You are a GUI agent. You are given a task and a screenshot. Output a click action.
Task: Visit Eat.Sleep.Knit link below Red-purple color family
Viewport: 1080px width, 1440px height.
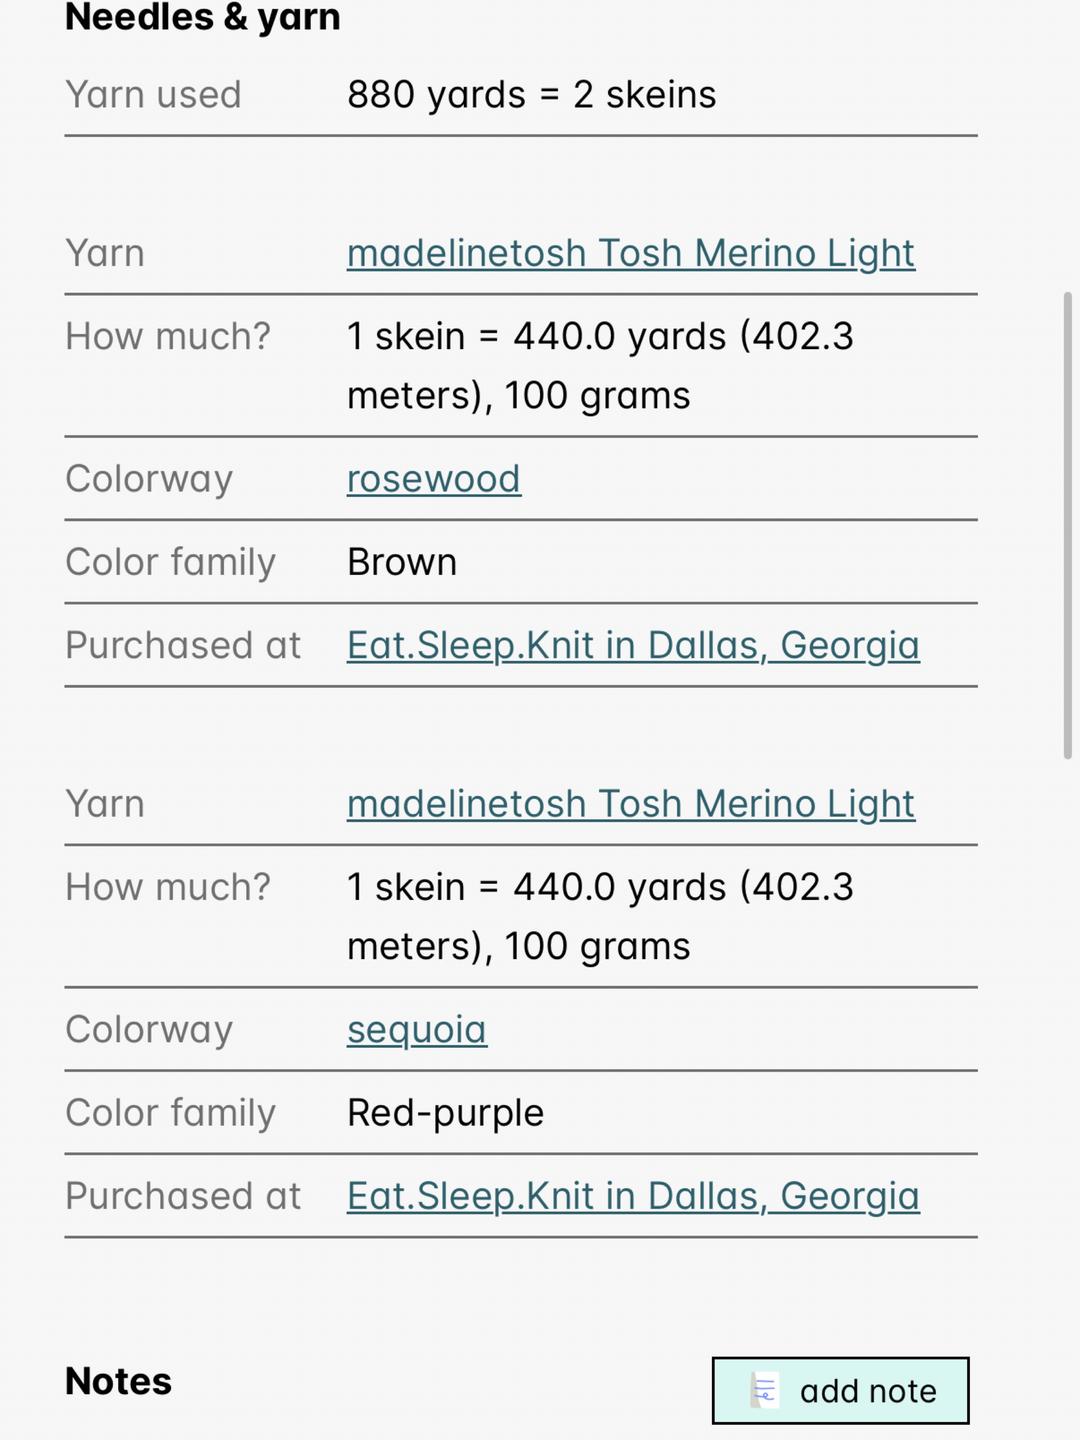(633, 1196)
